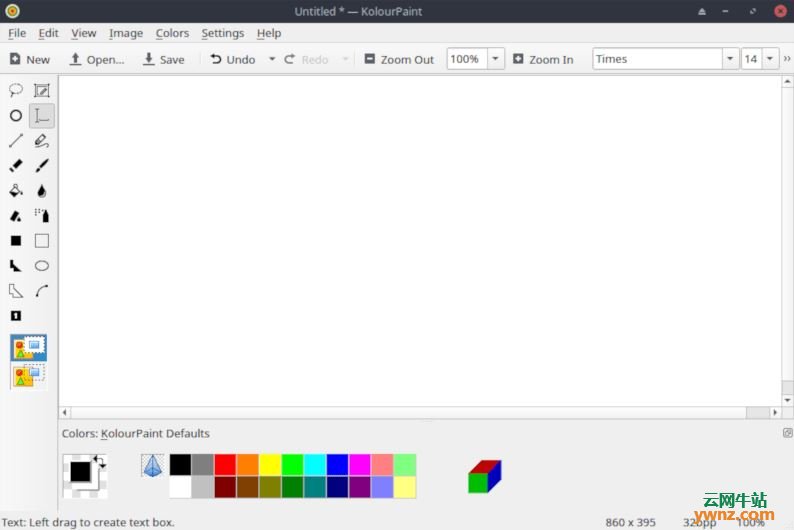Enable transparent selection mode option

point(28,376)
